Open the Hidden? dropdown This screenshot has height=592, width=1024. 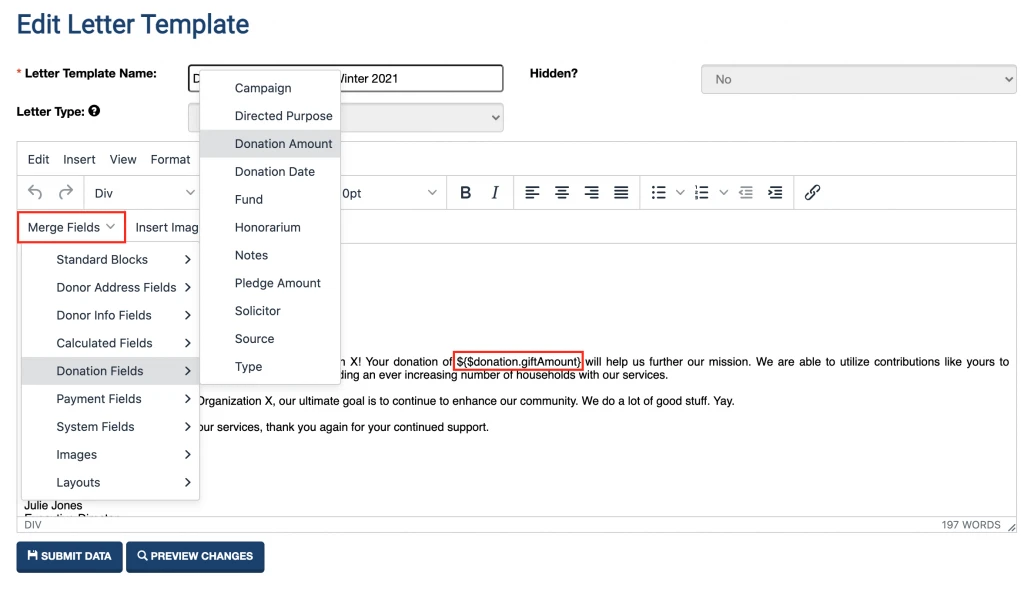(x=858, y=78)
